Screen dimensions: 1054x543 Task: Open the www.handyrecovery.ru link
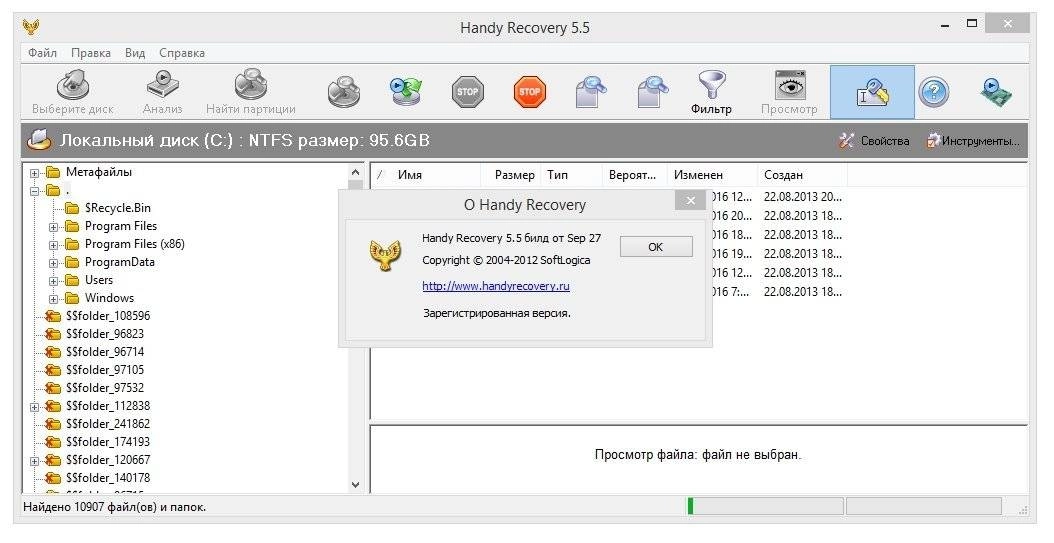pyautogui.click(x=496, y=286)
